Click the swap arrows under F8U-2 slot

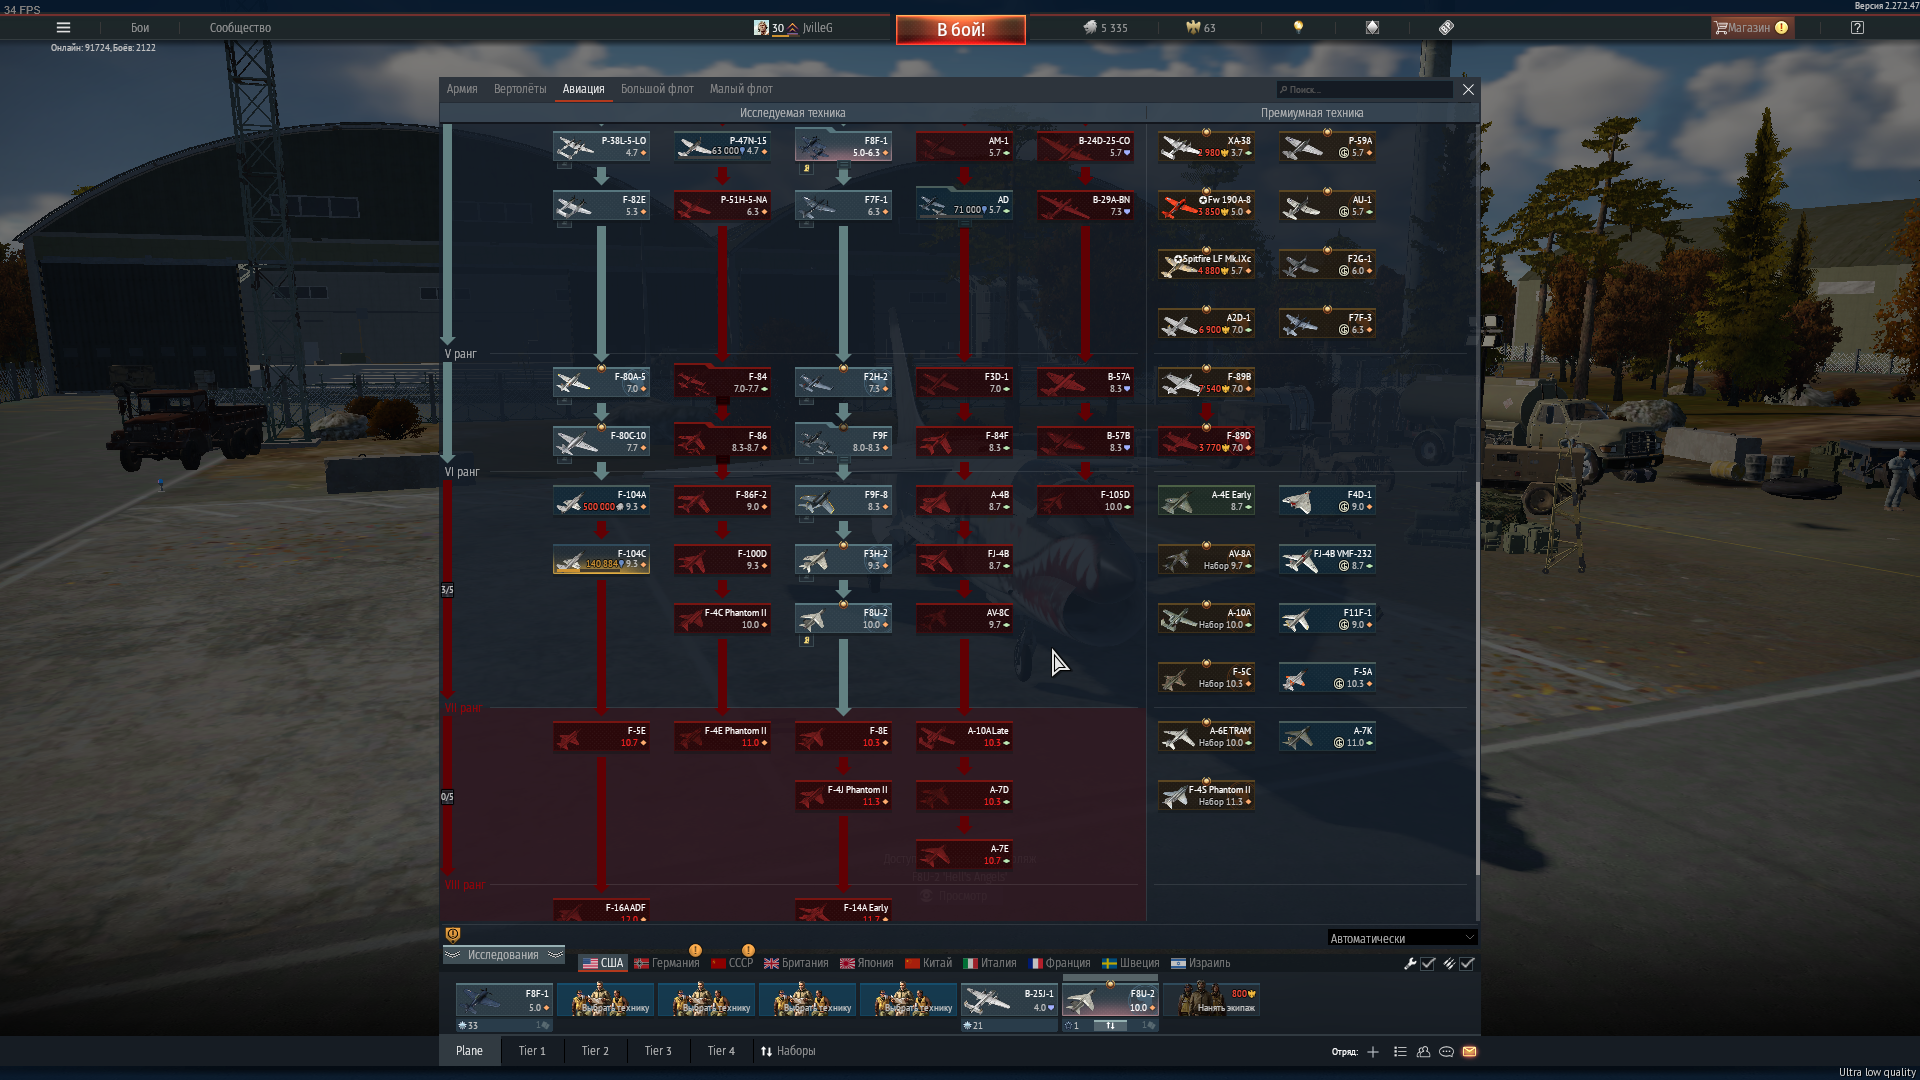1110,1026
